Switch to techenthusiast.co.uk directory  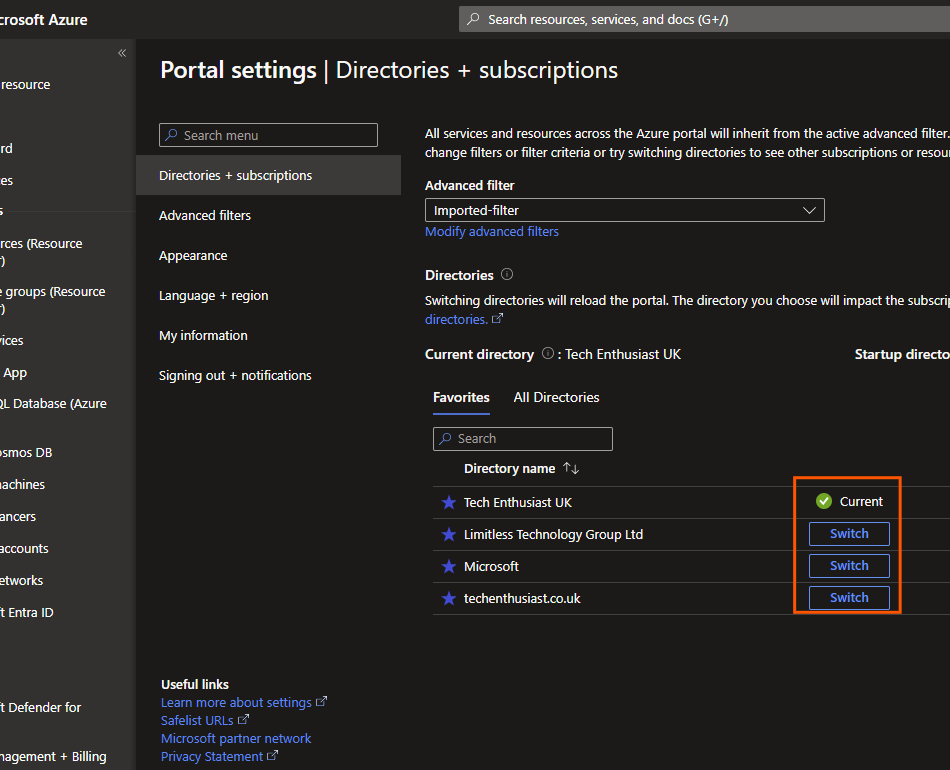[849, 598]
